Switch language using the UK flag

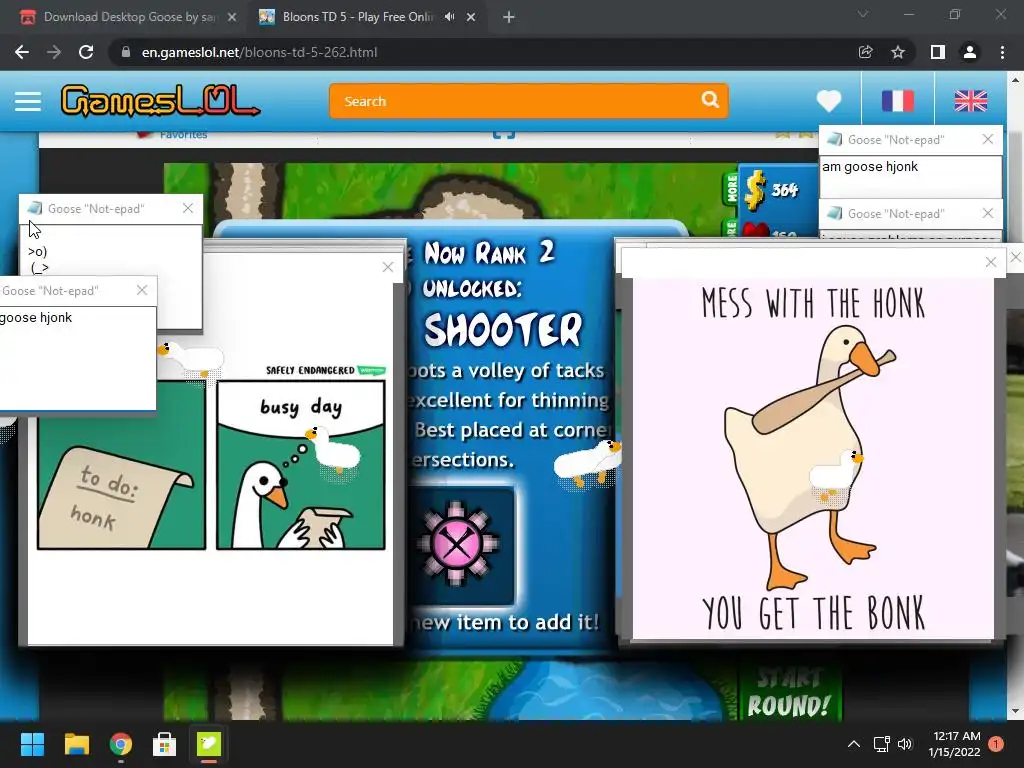click(970, 101)
